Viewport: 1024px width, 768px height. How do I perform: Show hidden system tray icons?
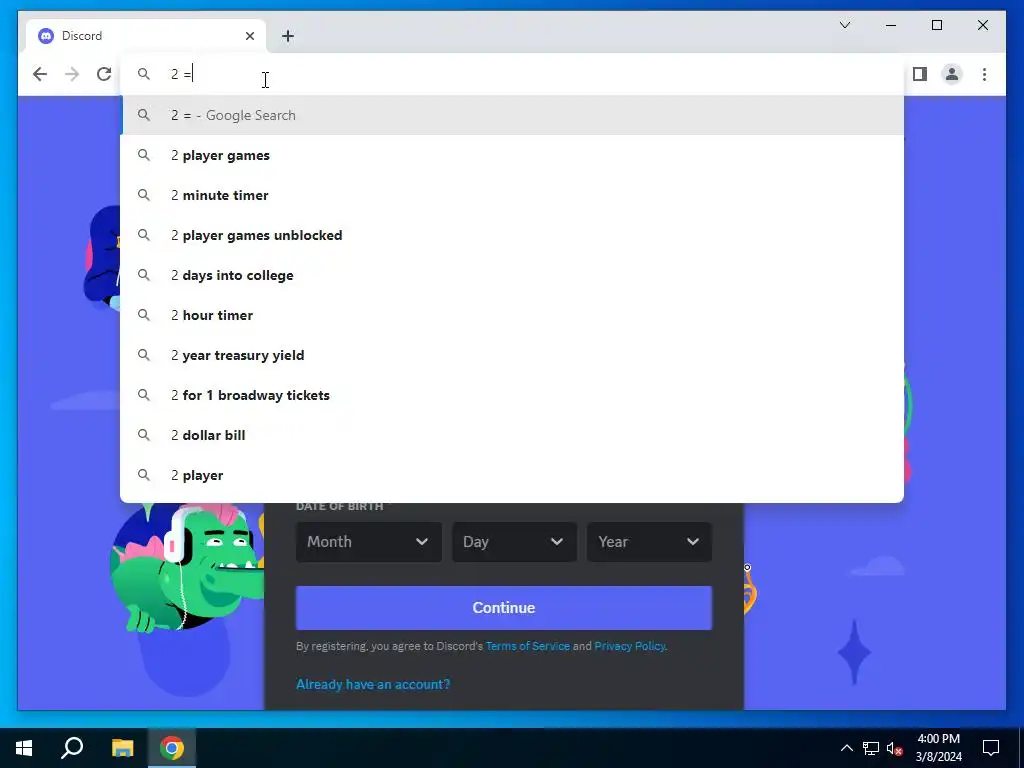tap(846, 748)
